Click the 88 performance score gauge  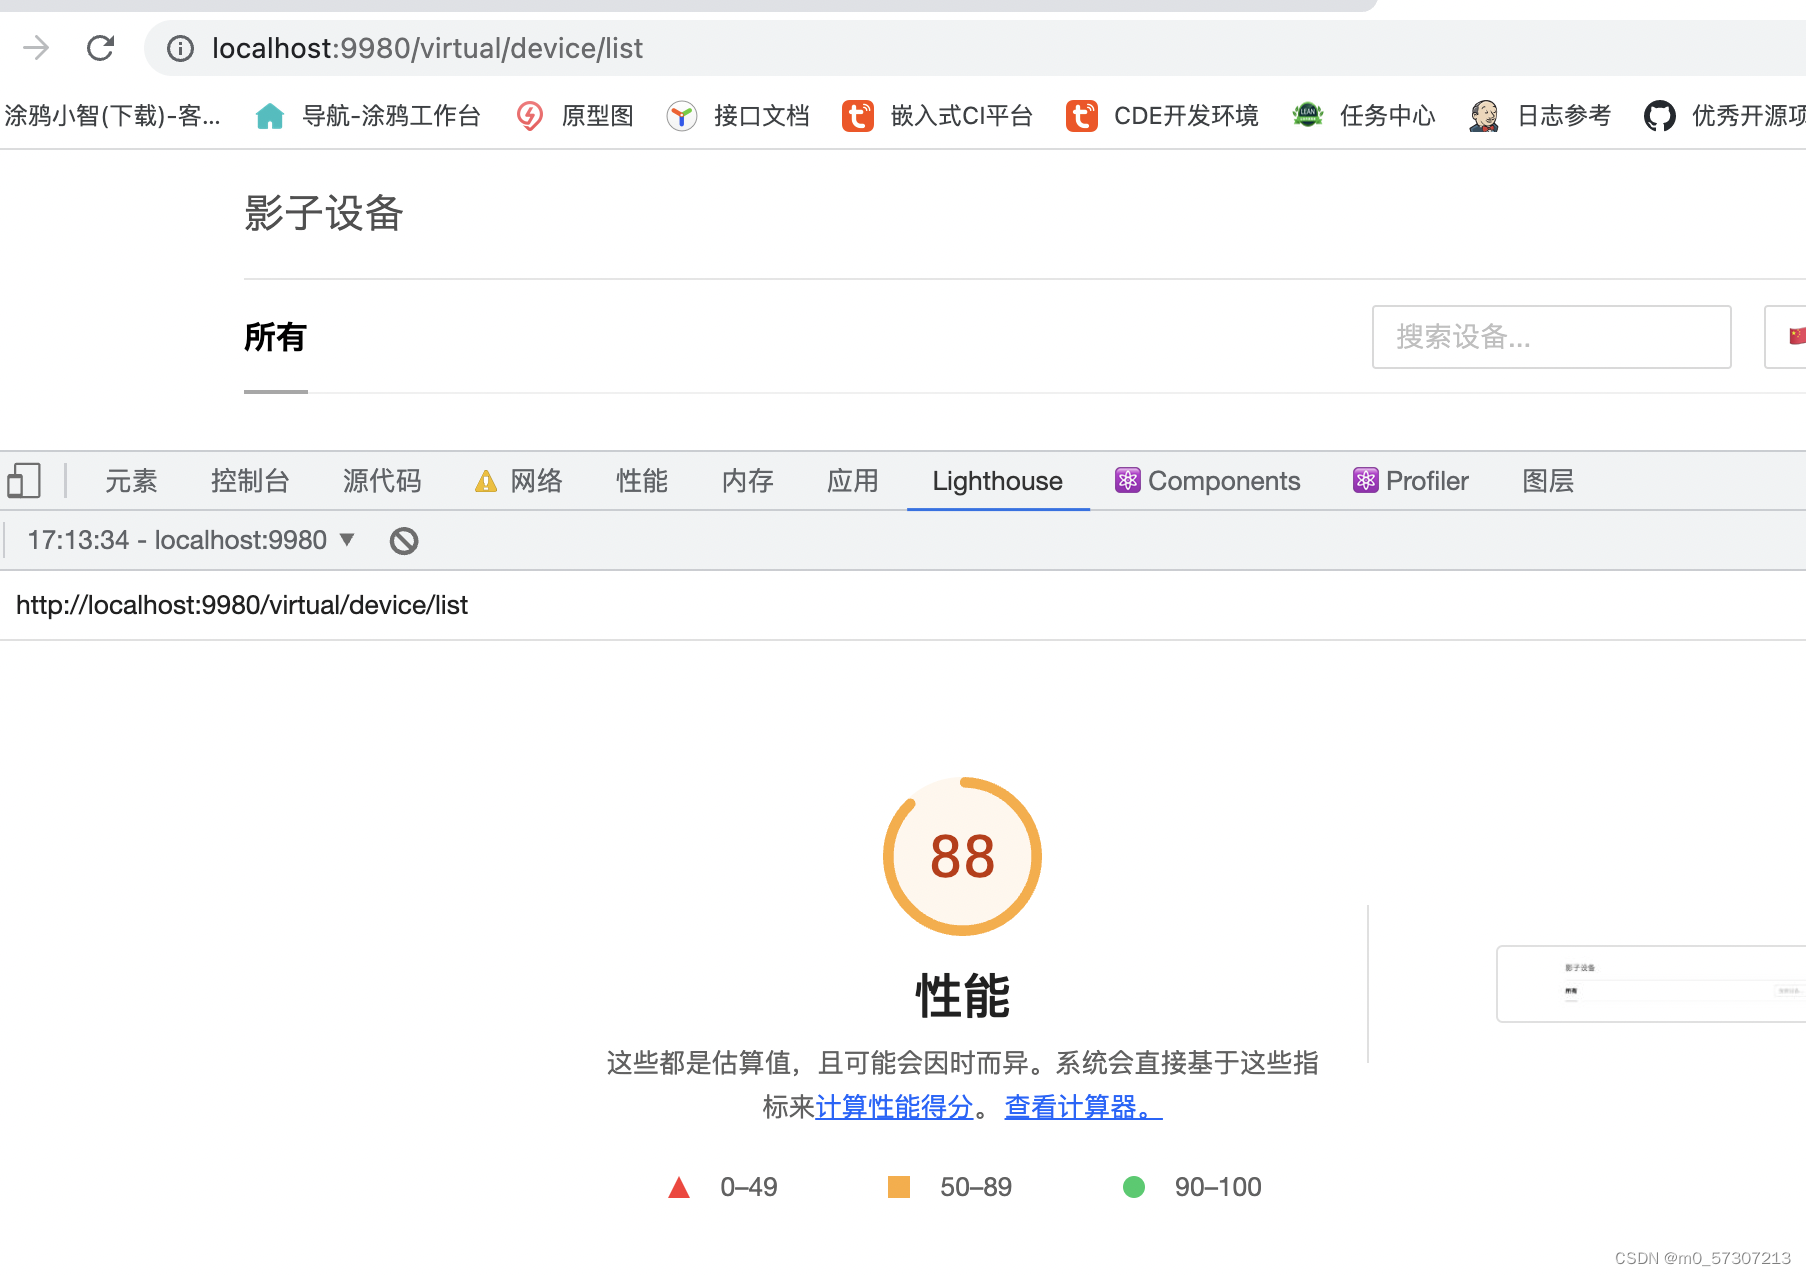[962, 856]
